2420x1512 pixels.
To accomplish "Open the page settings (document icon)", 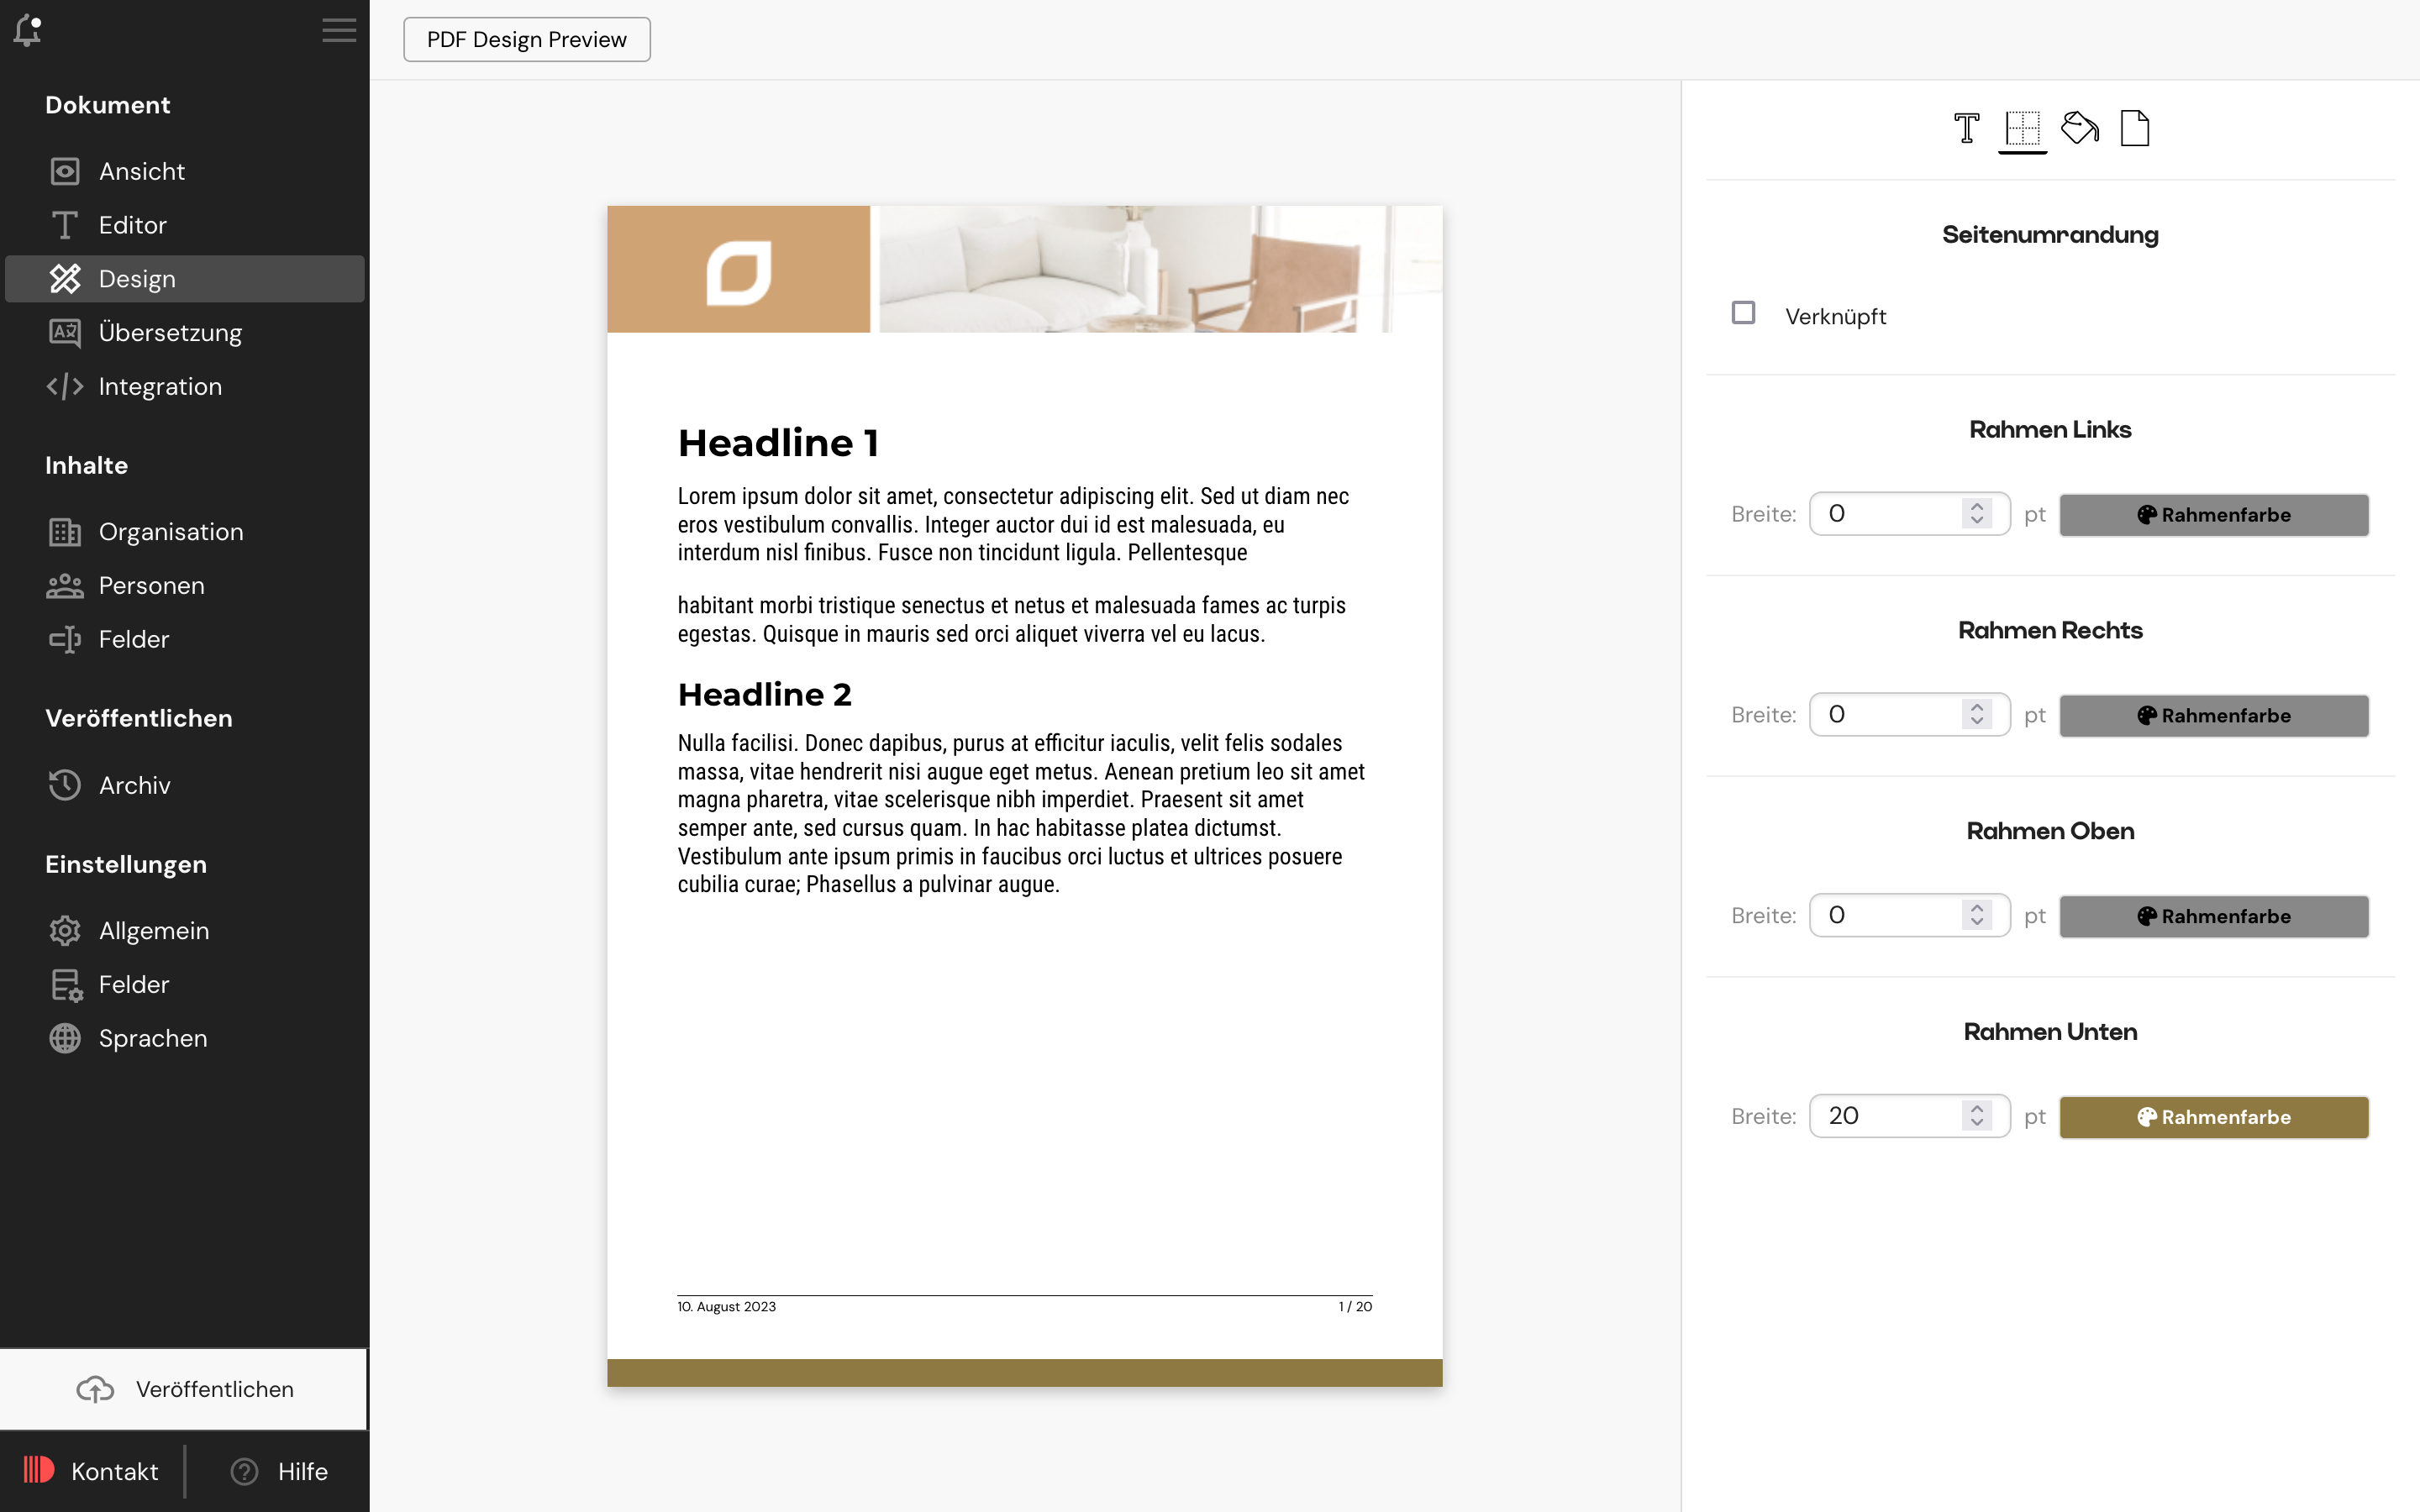I will [x=2137, y=127].
